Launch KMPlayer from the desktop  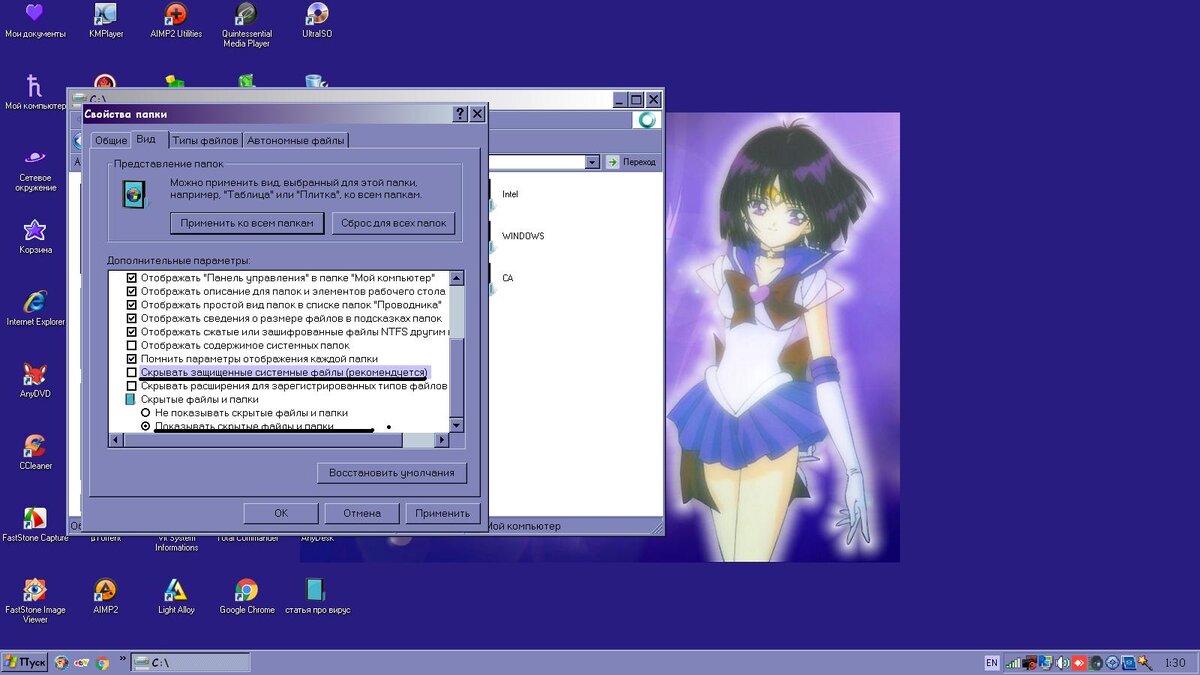[105, 21]
